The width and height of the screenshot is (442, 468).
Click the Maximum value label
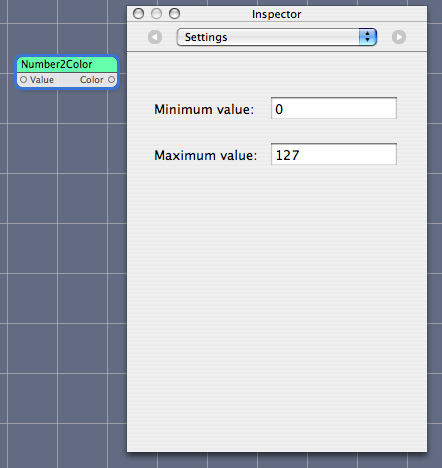point(206,155)
